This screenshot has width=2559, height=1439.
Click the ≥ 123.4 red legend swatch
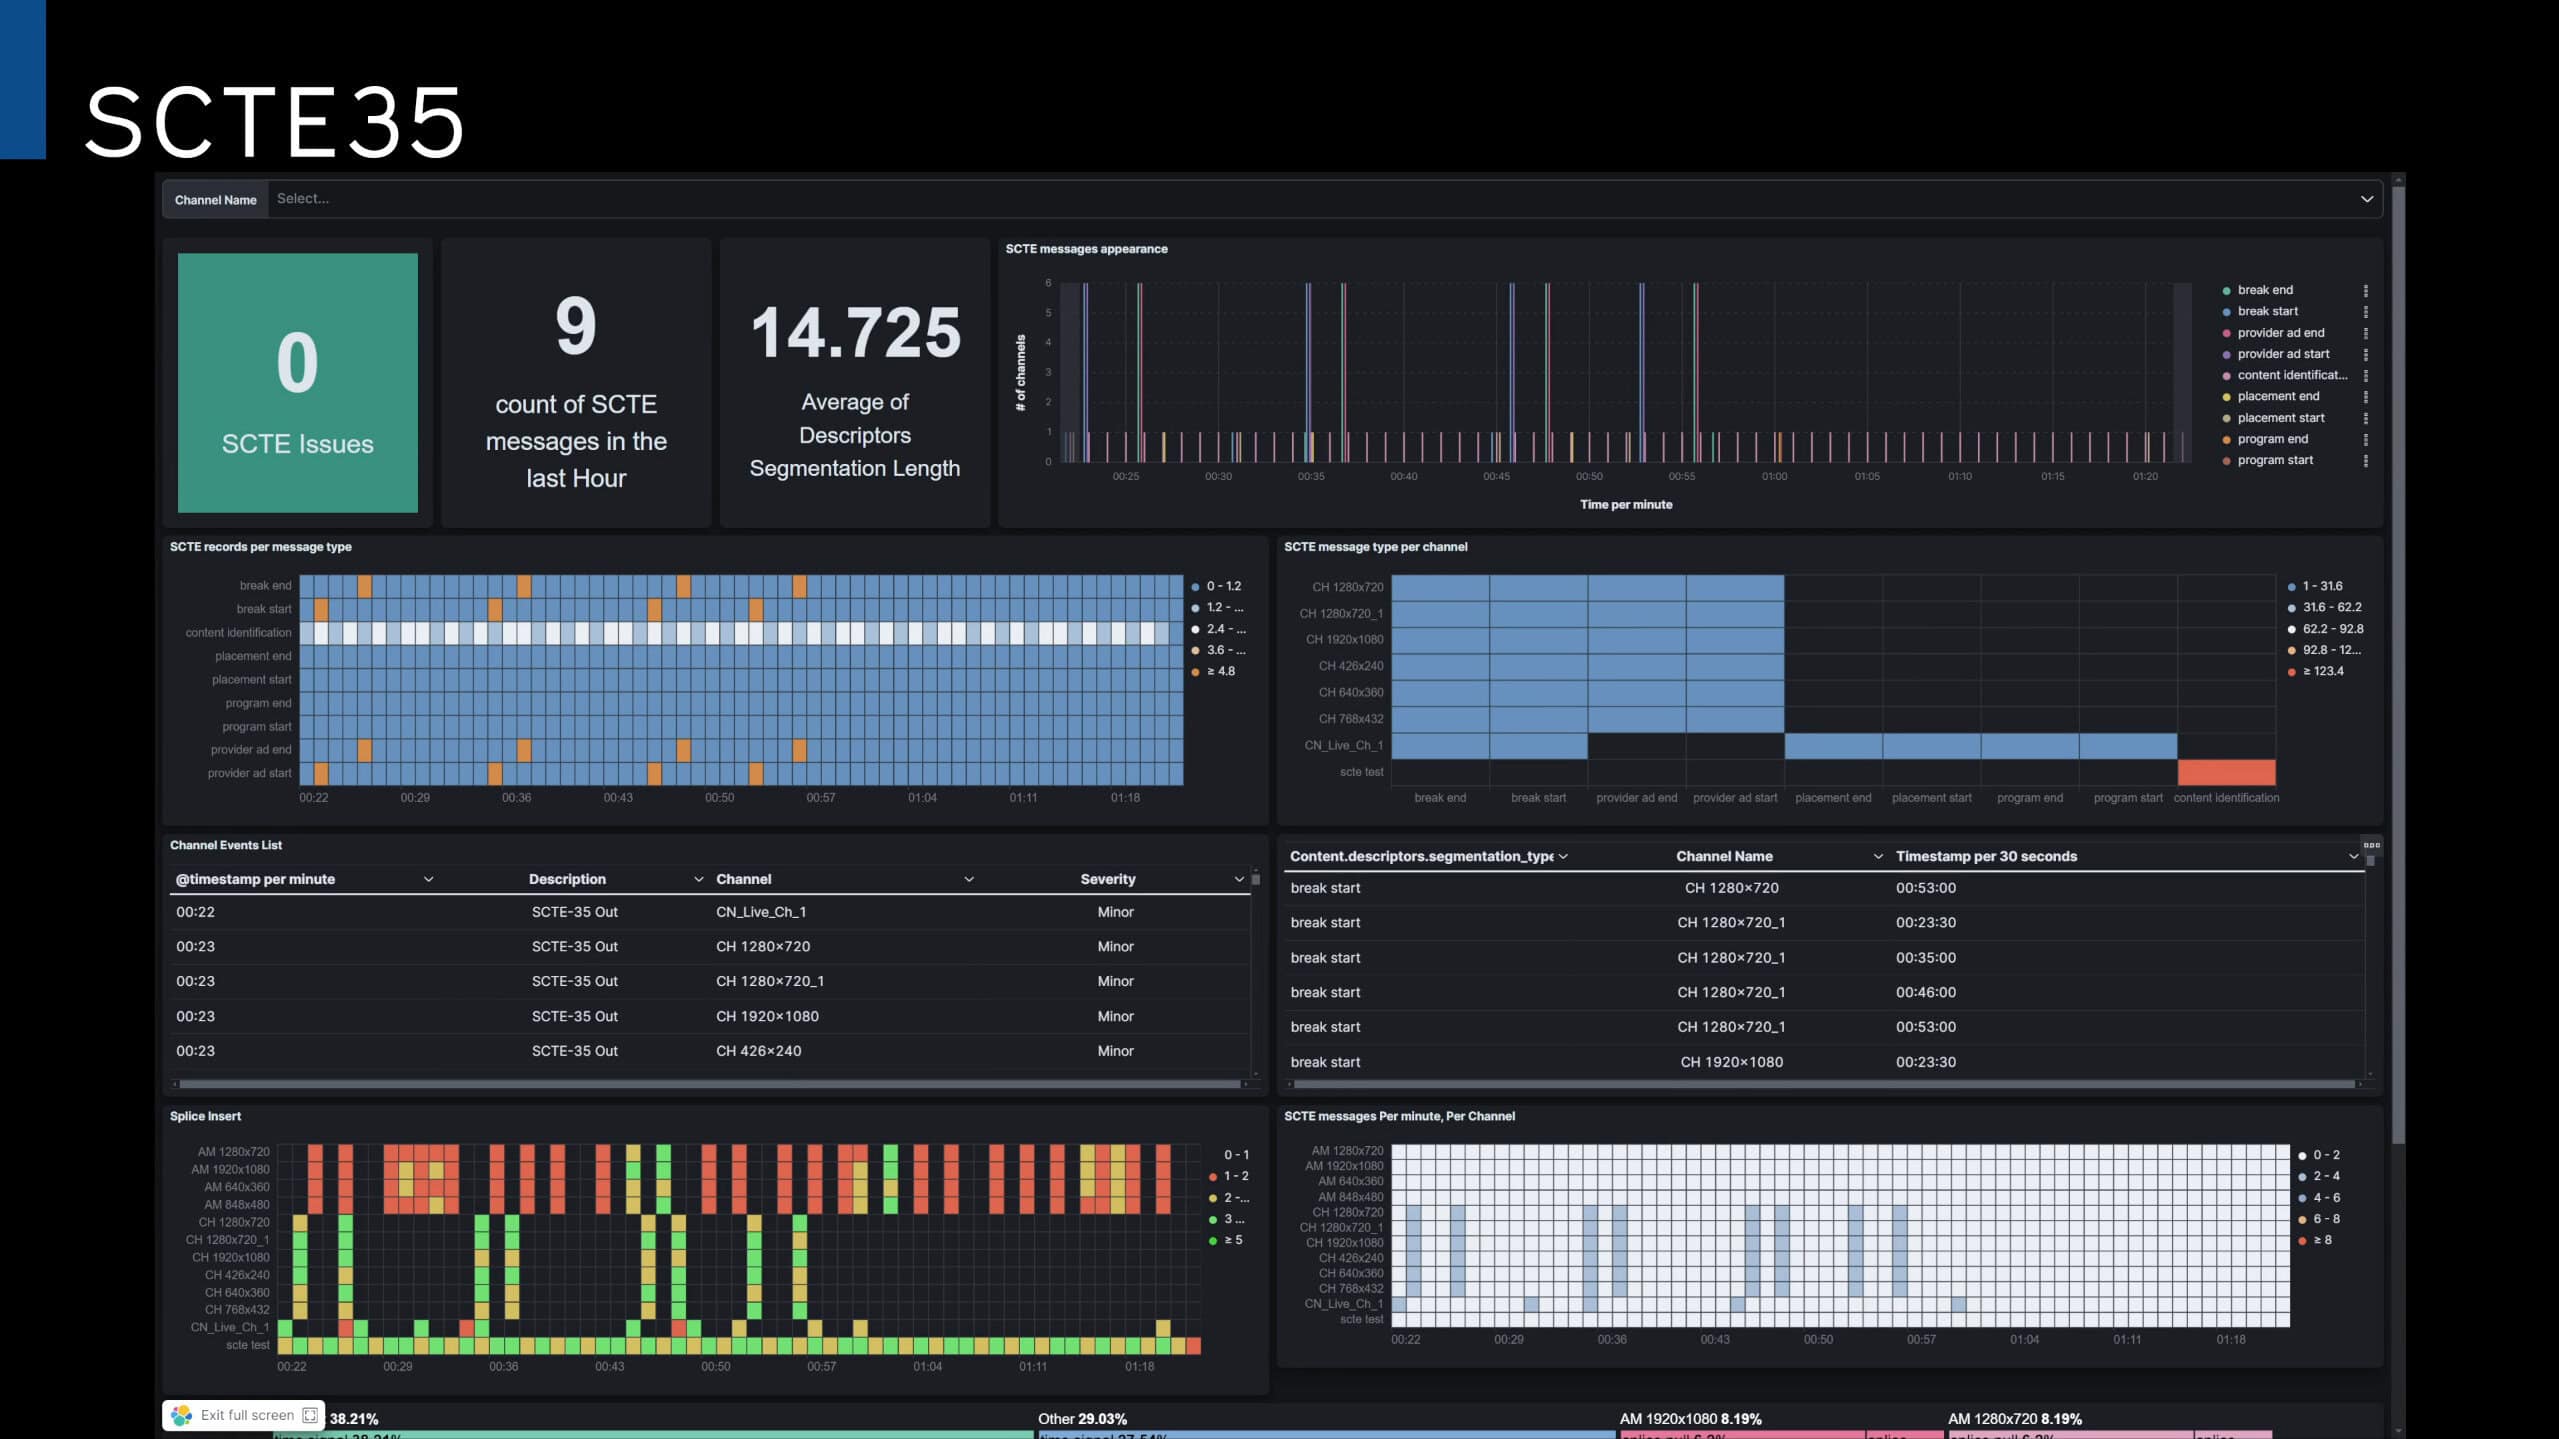[x=2291, y=672]
